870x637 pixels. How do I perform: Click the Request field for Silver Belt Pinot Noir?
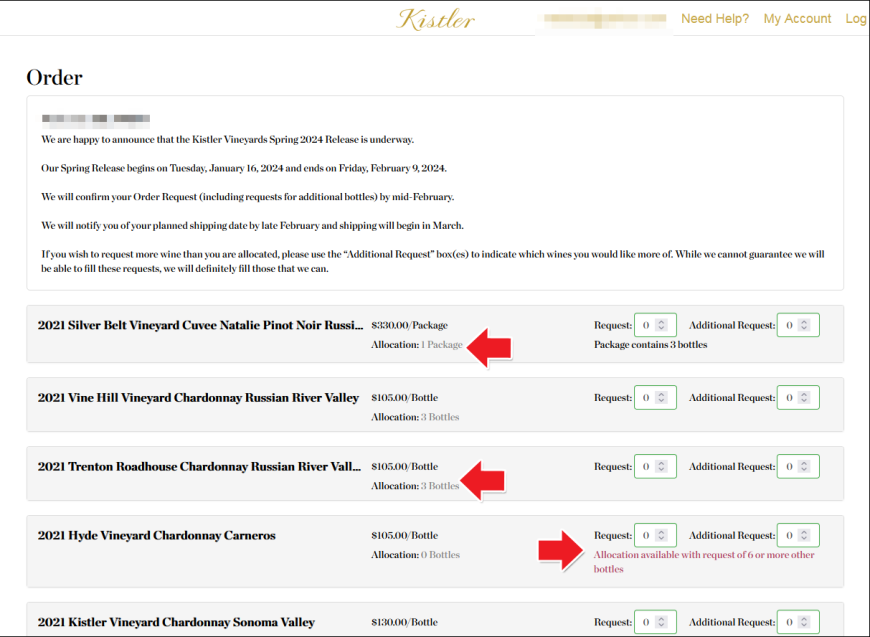(x=655, y=325)
